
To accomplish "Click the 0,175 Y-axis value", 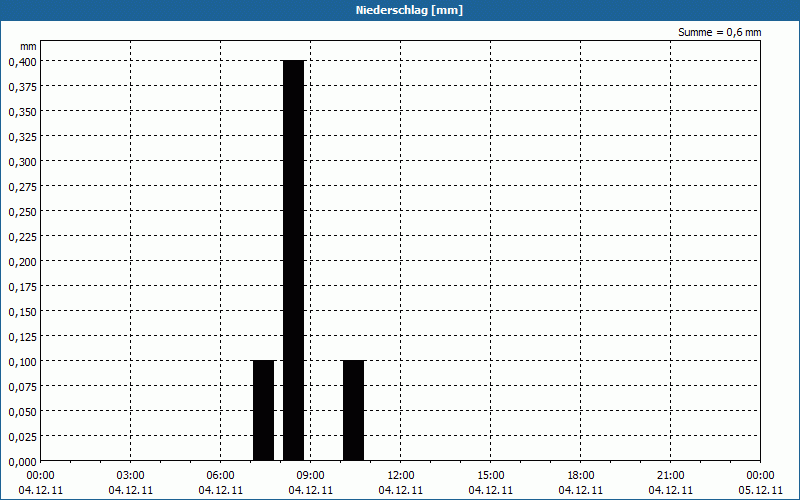I will pos(22,287).
